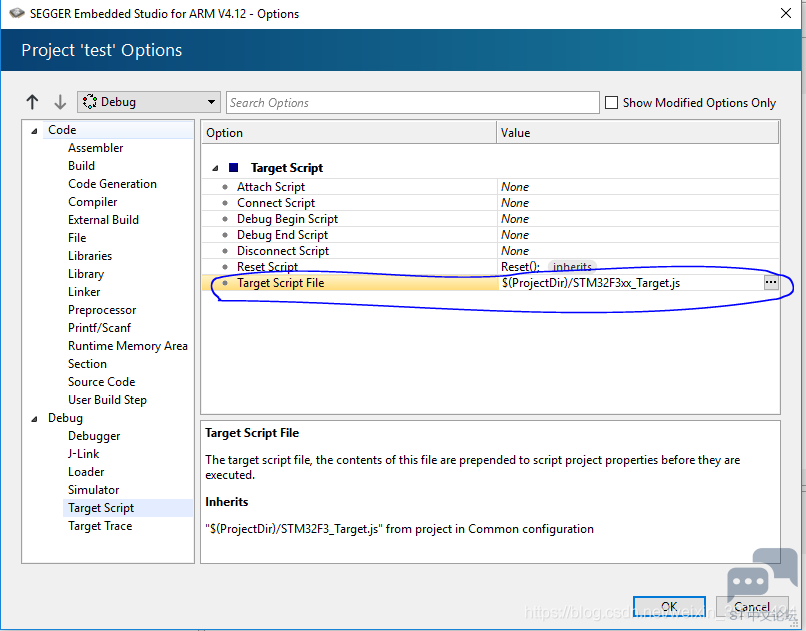The image size is (806, 631).
Task: Open User Build Step options
Action: (107, 400)
